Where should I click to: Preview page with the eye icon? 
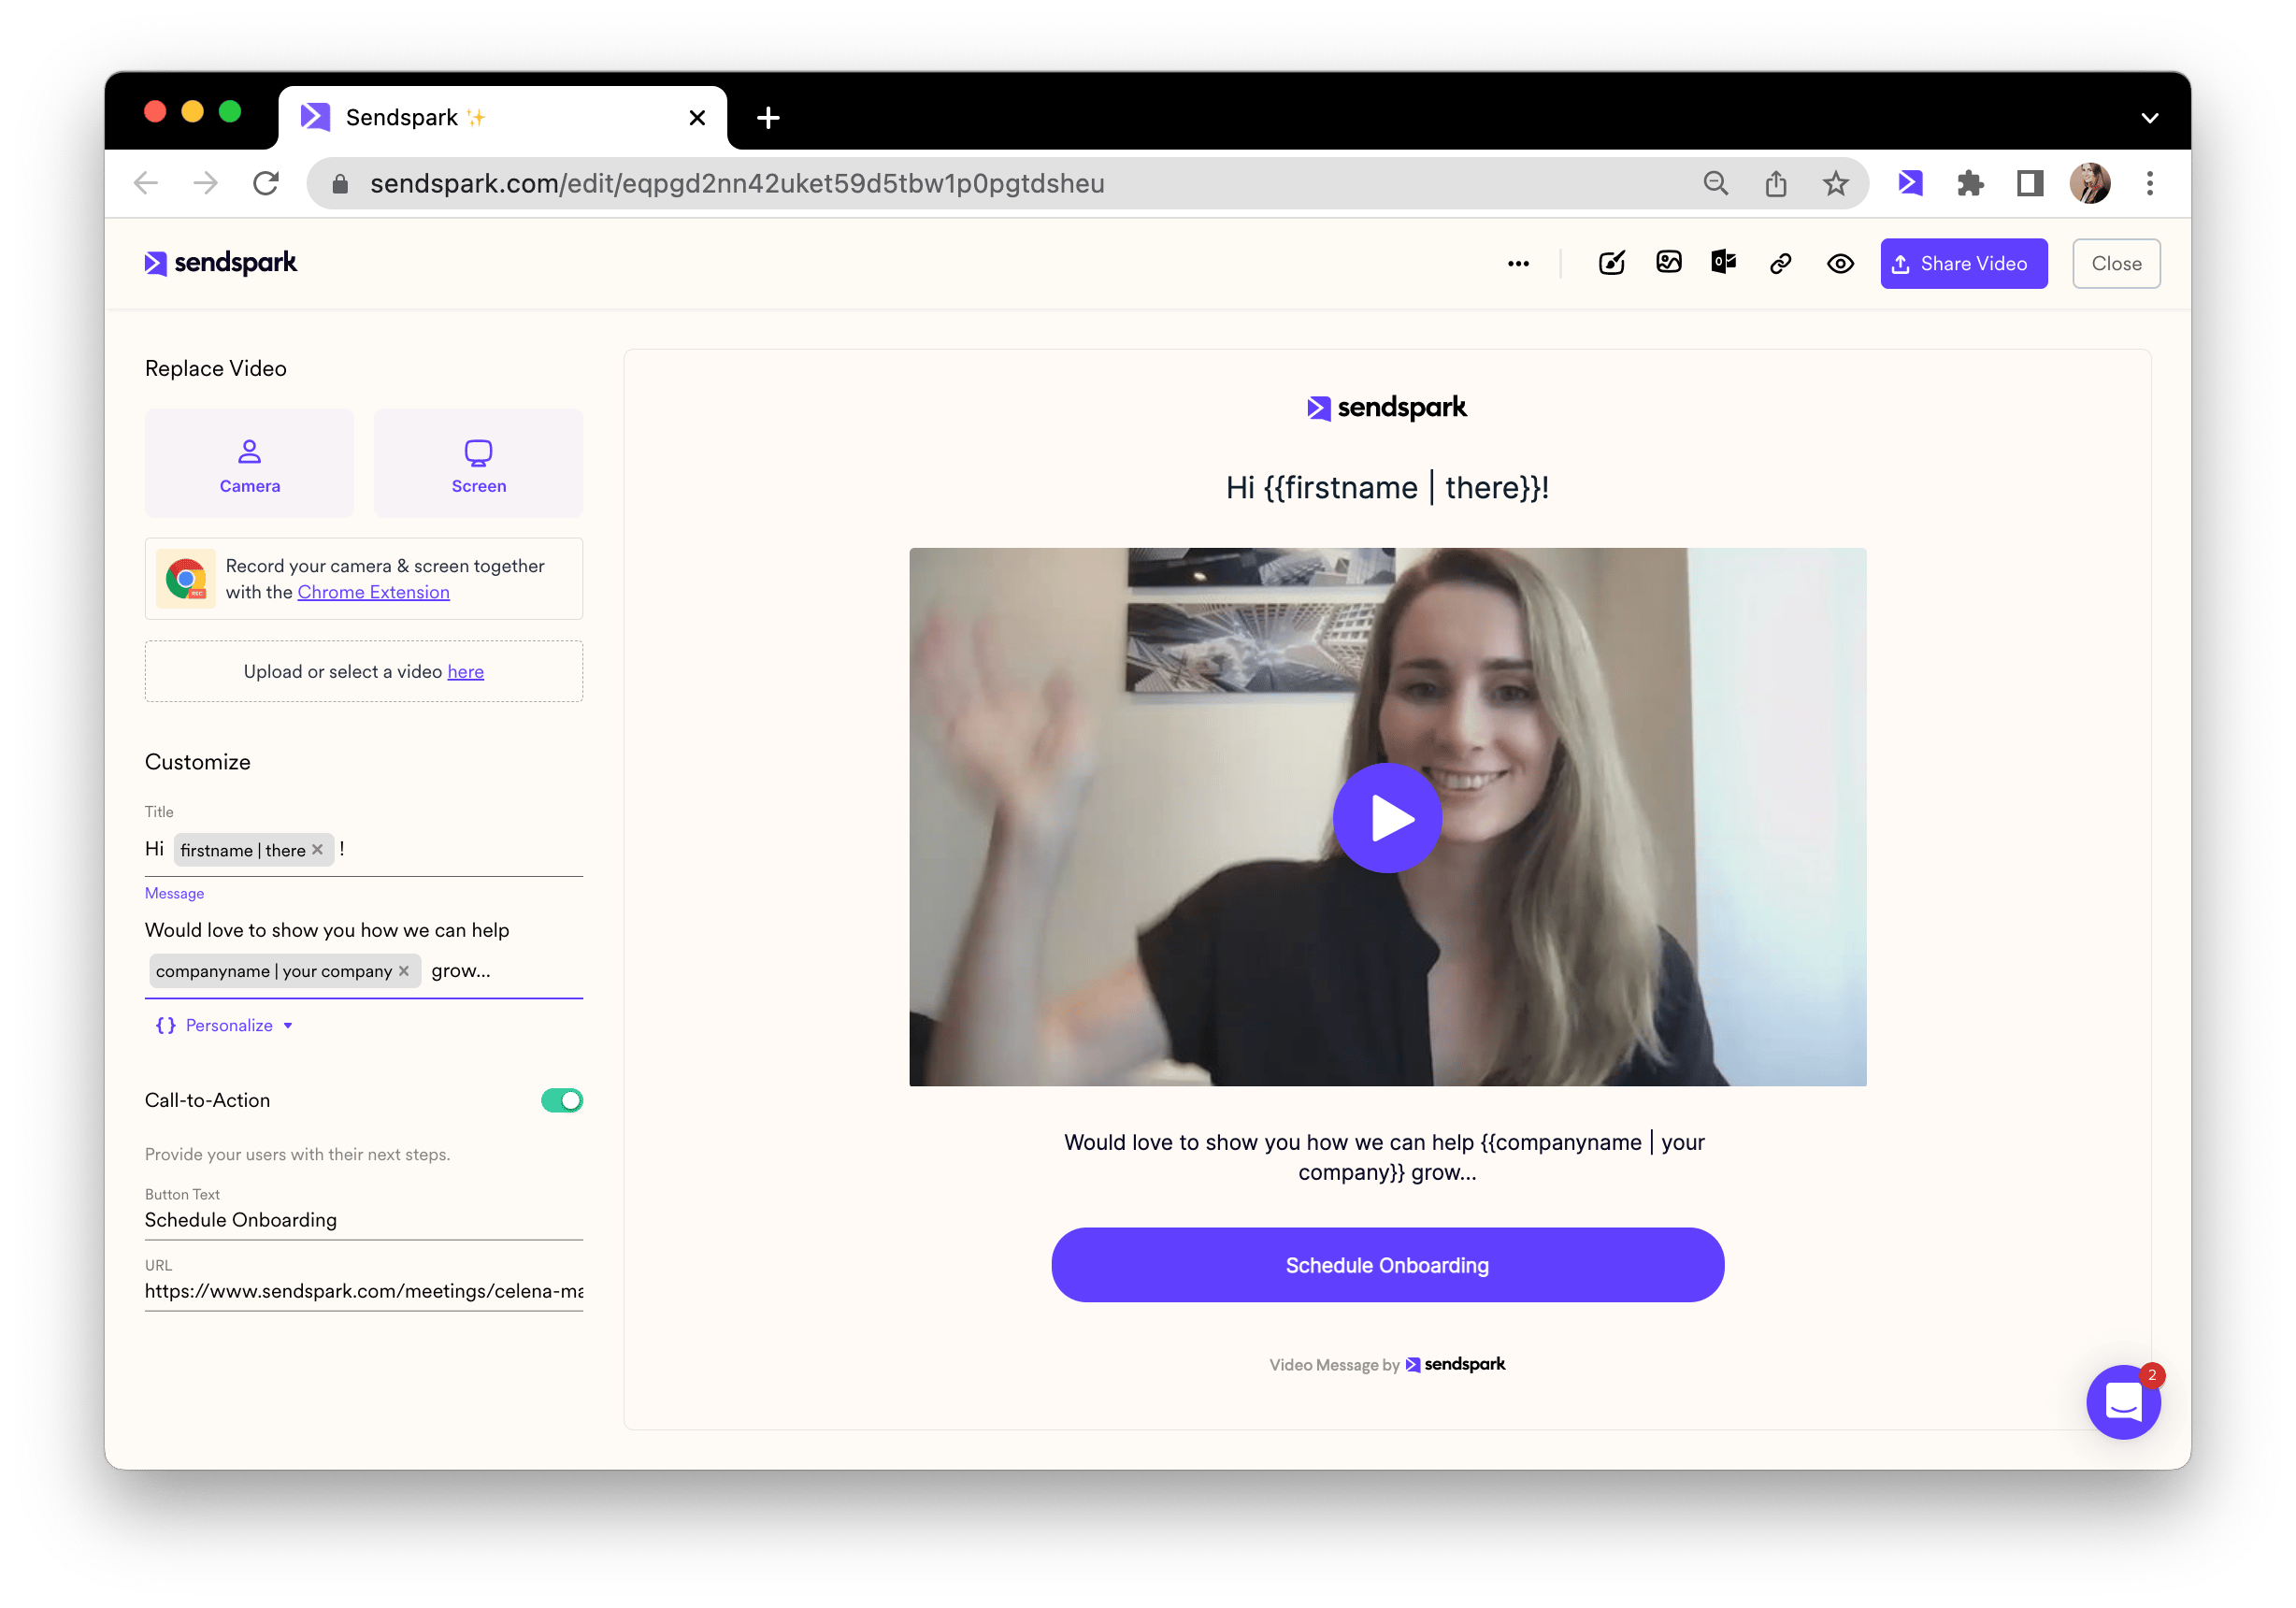[1840, 264]
